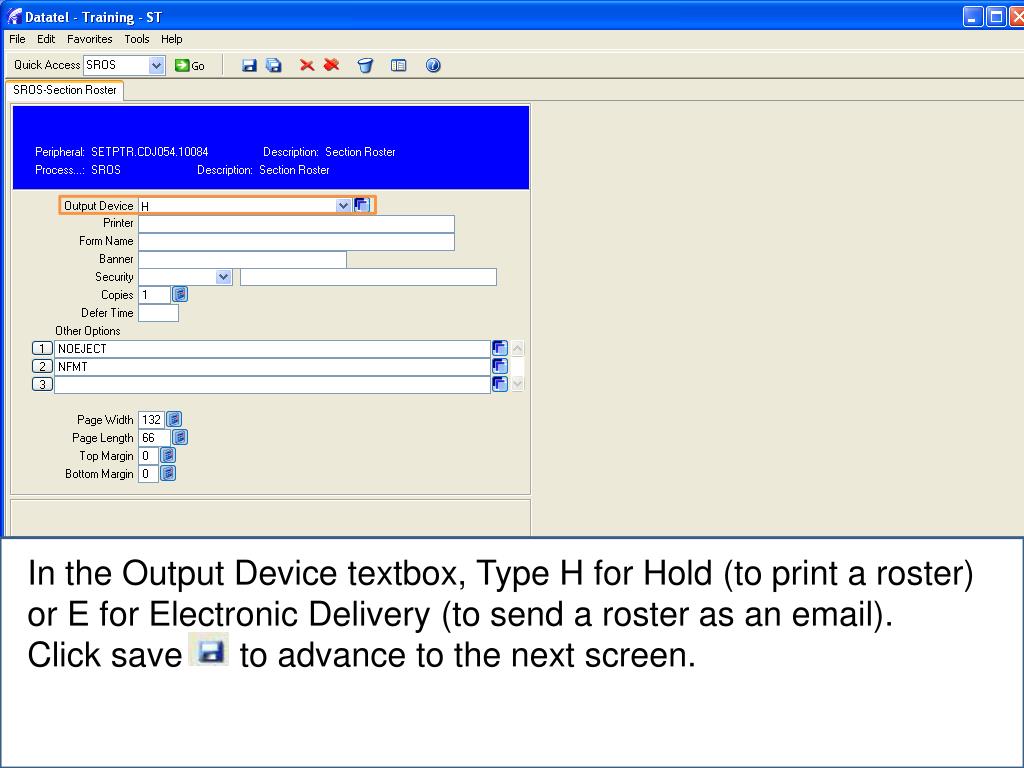
Task: Click row number 1 button in Other Options
Action: tap(42, 349)
